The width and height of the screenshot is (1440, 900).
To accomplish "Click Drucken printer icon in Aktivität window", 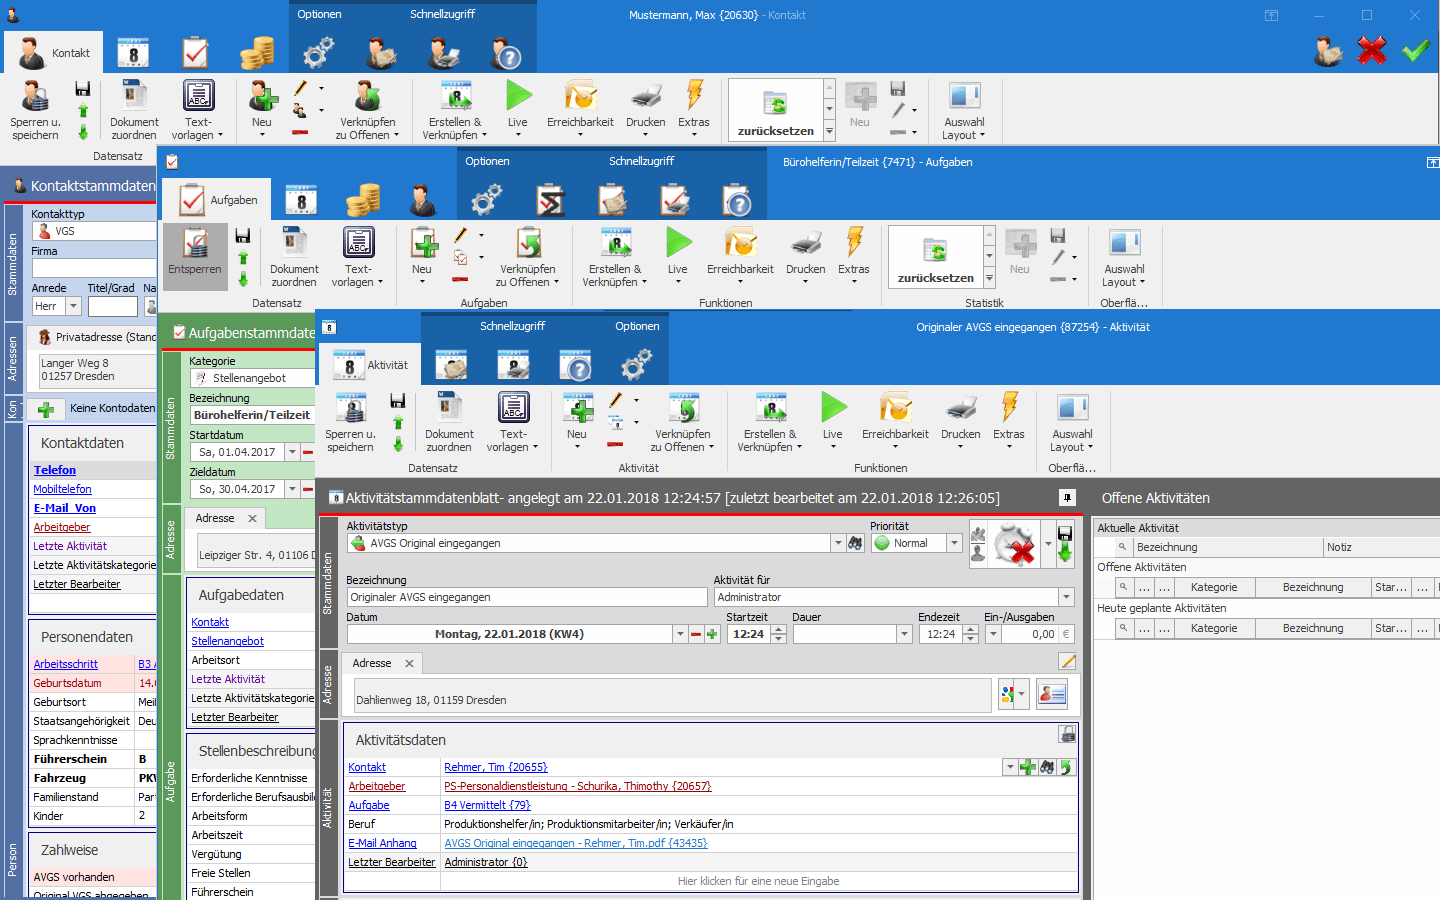I will (961, 408).
